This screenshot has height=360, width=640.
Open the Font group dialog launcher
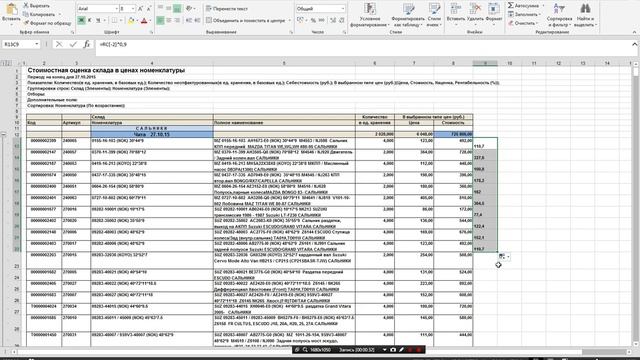[x=151, y=32]
